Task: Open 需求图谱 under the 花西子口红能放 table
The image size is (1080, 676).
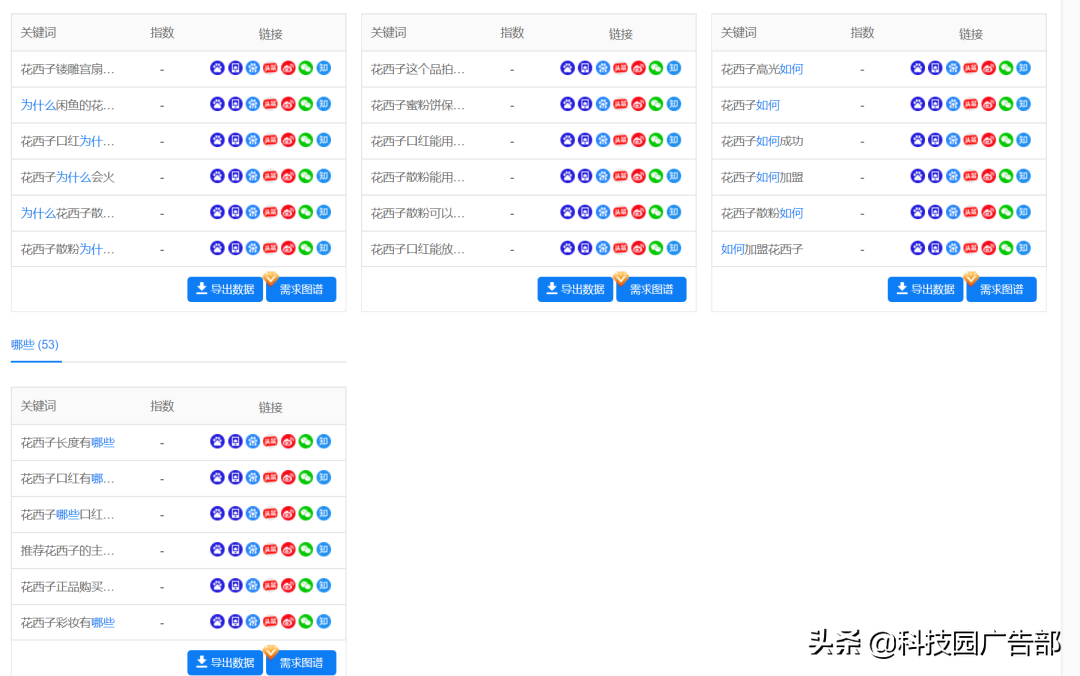Action: click(x=651, y=289)
